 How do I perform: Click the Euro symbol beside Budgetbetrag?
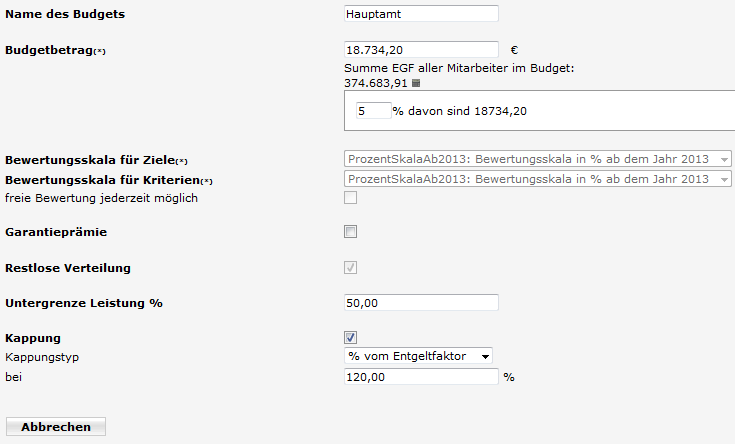pyautogui.click(x=514, y=50)
